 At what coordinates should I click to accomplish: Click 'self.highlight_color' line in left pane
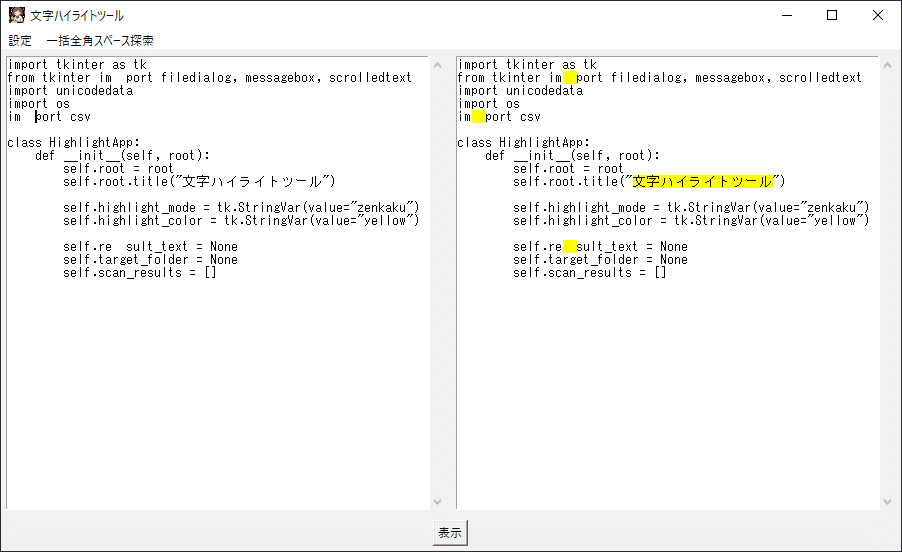pos(241,221)
